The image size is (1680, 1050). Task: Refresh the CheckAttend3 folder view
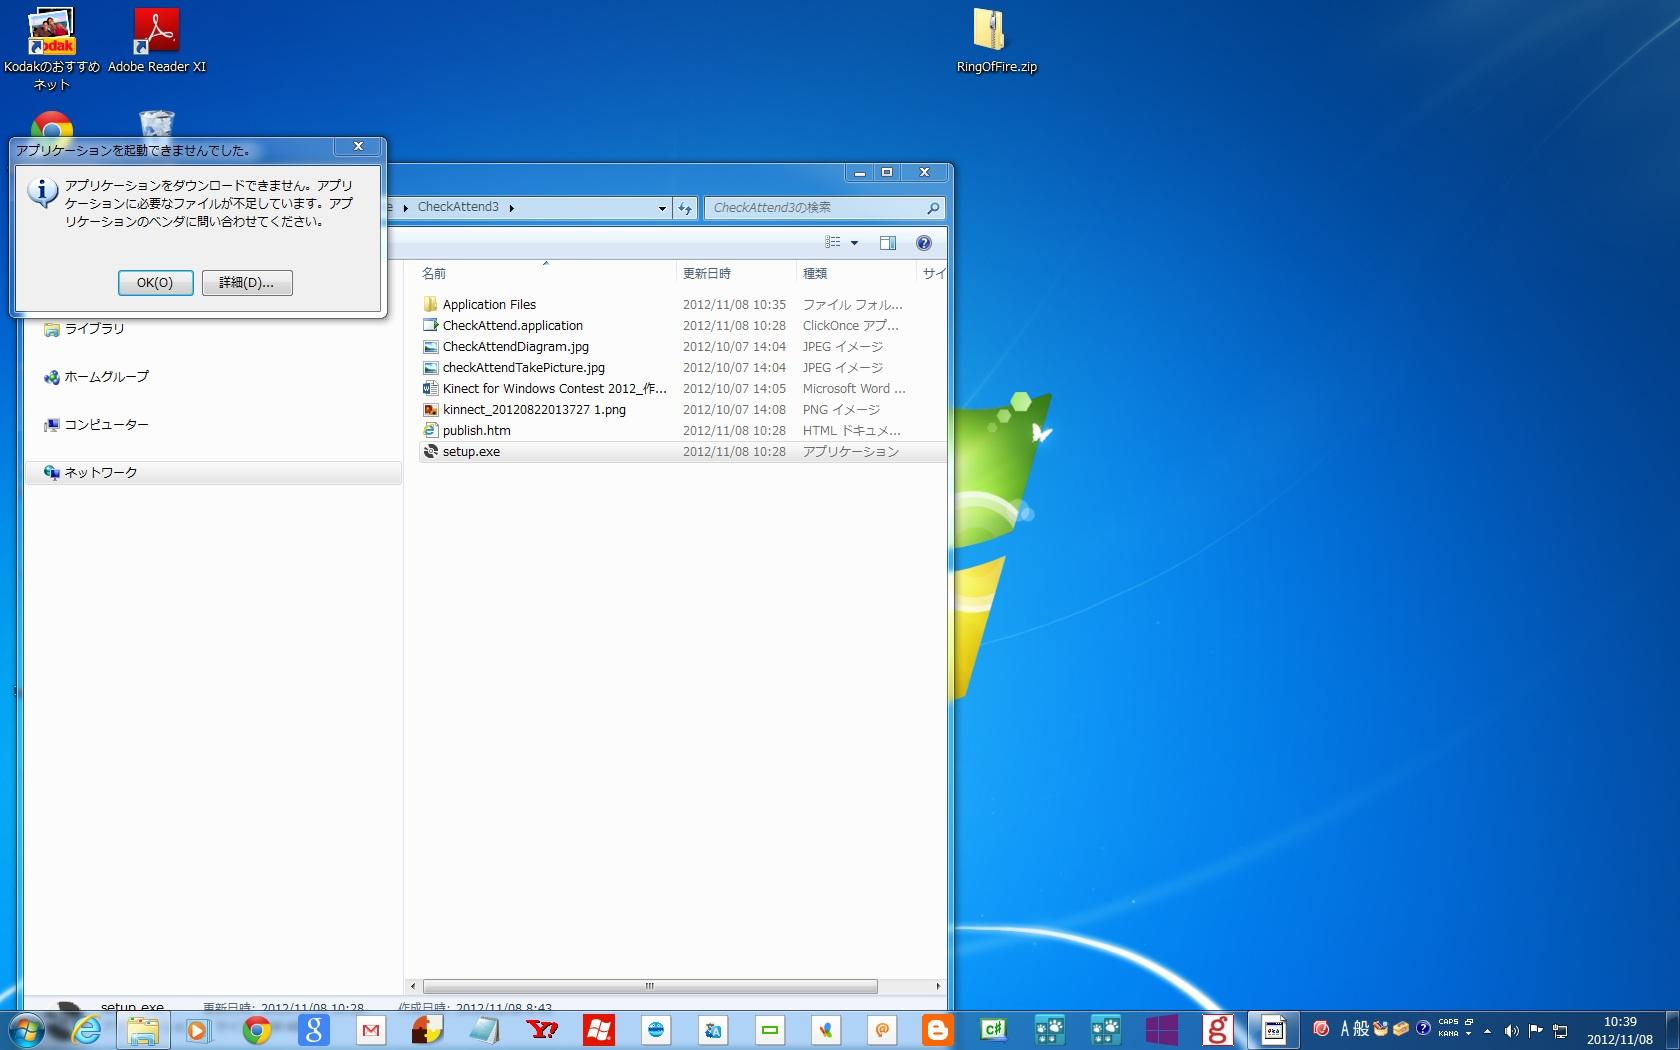point(685,208)
